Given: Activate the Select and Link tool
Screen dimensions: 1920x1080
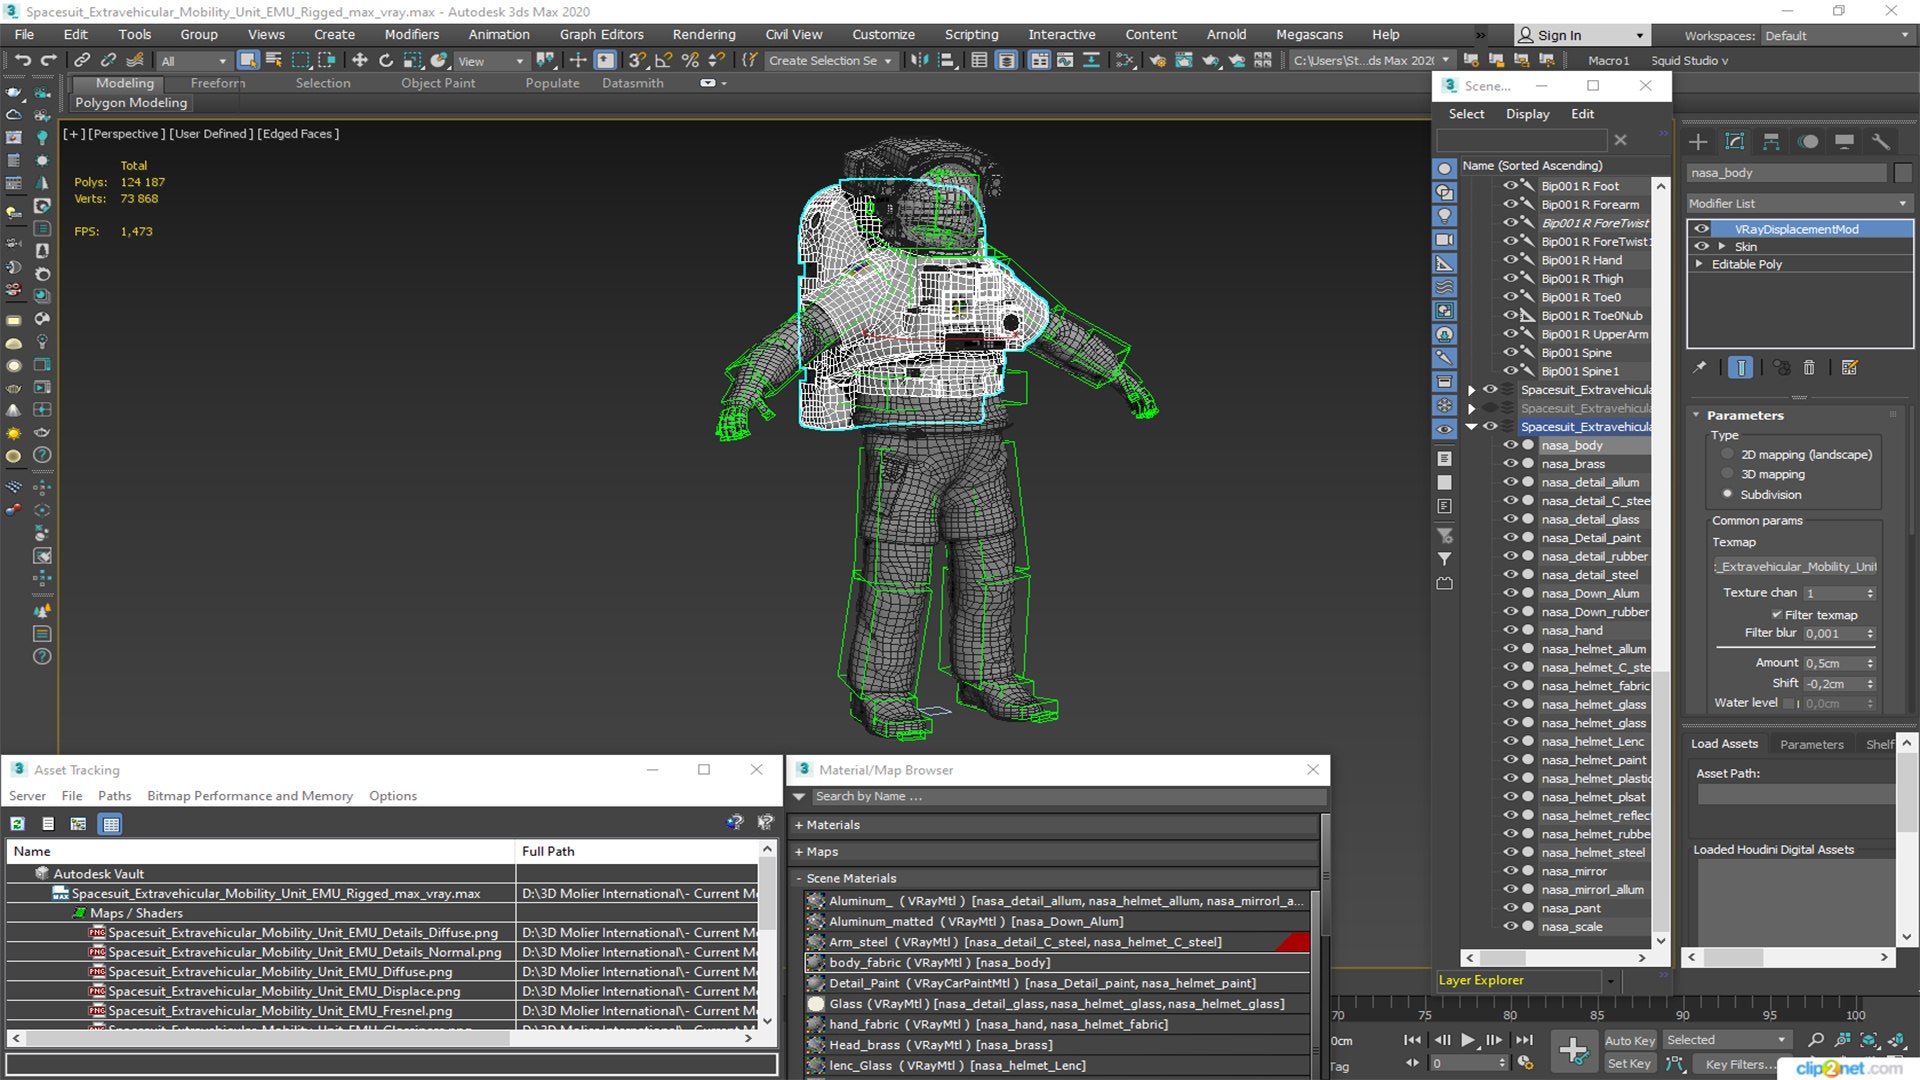Looking at the screenshot, I should click(x=82, y=60).
